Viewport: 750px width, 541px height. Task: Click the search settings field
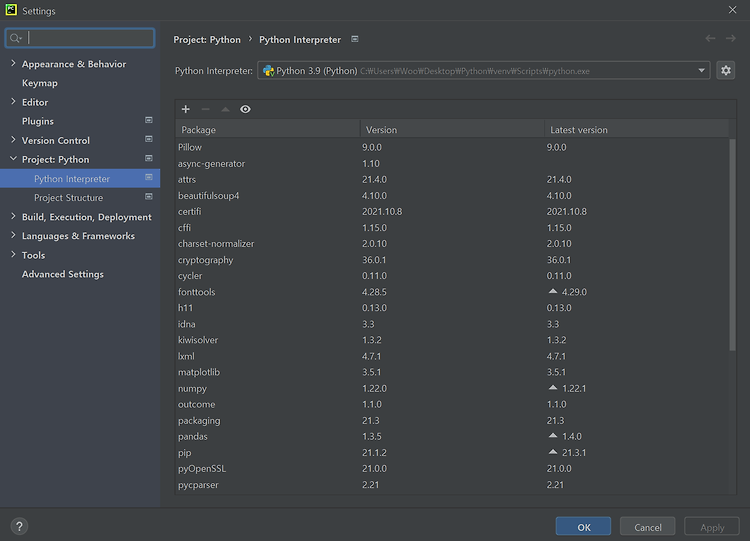coord(80,38)
